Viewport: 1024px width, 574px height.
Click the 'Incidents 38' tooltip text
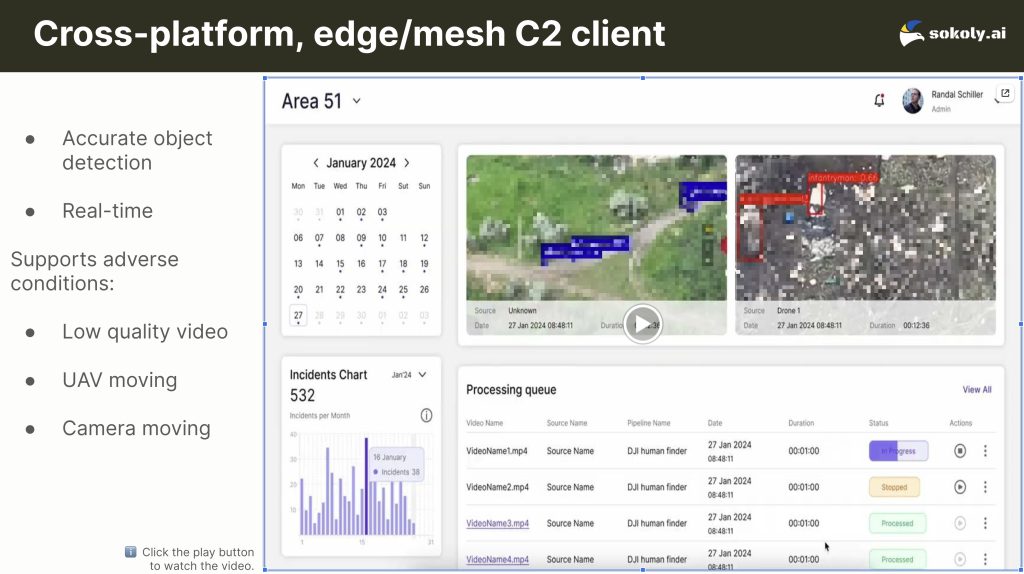click(400, 472)
